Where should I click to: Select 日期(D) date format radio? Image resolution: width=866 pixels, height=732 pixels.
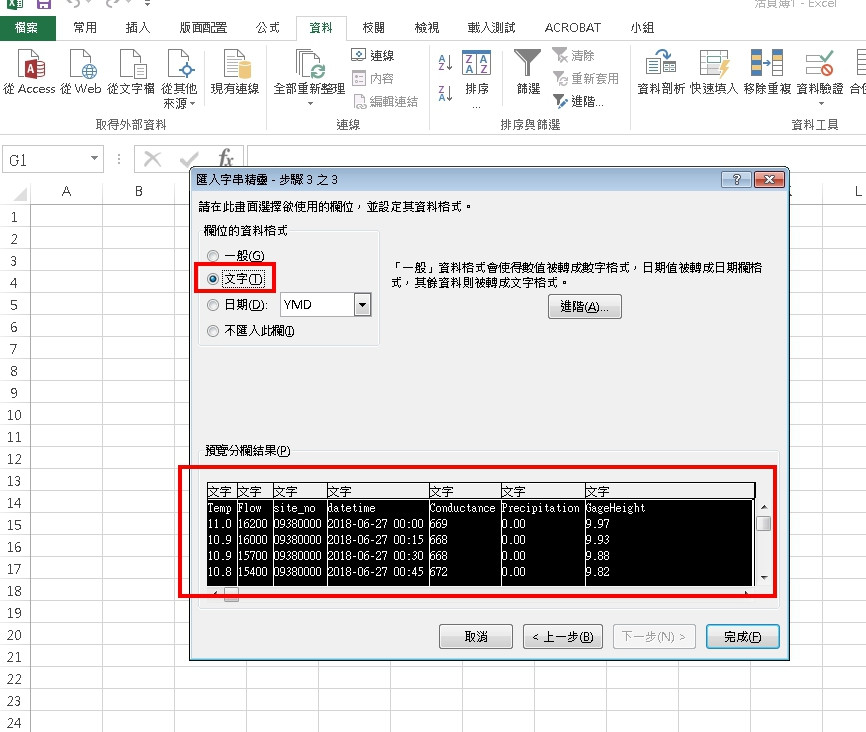pyautogui.click(x=213, y=305)
